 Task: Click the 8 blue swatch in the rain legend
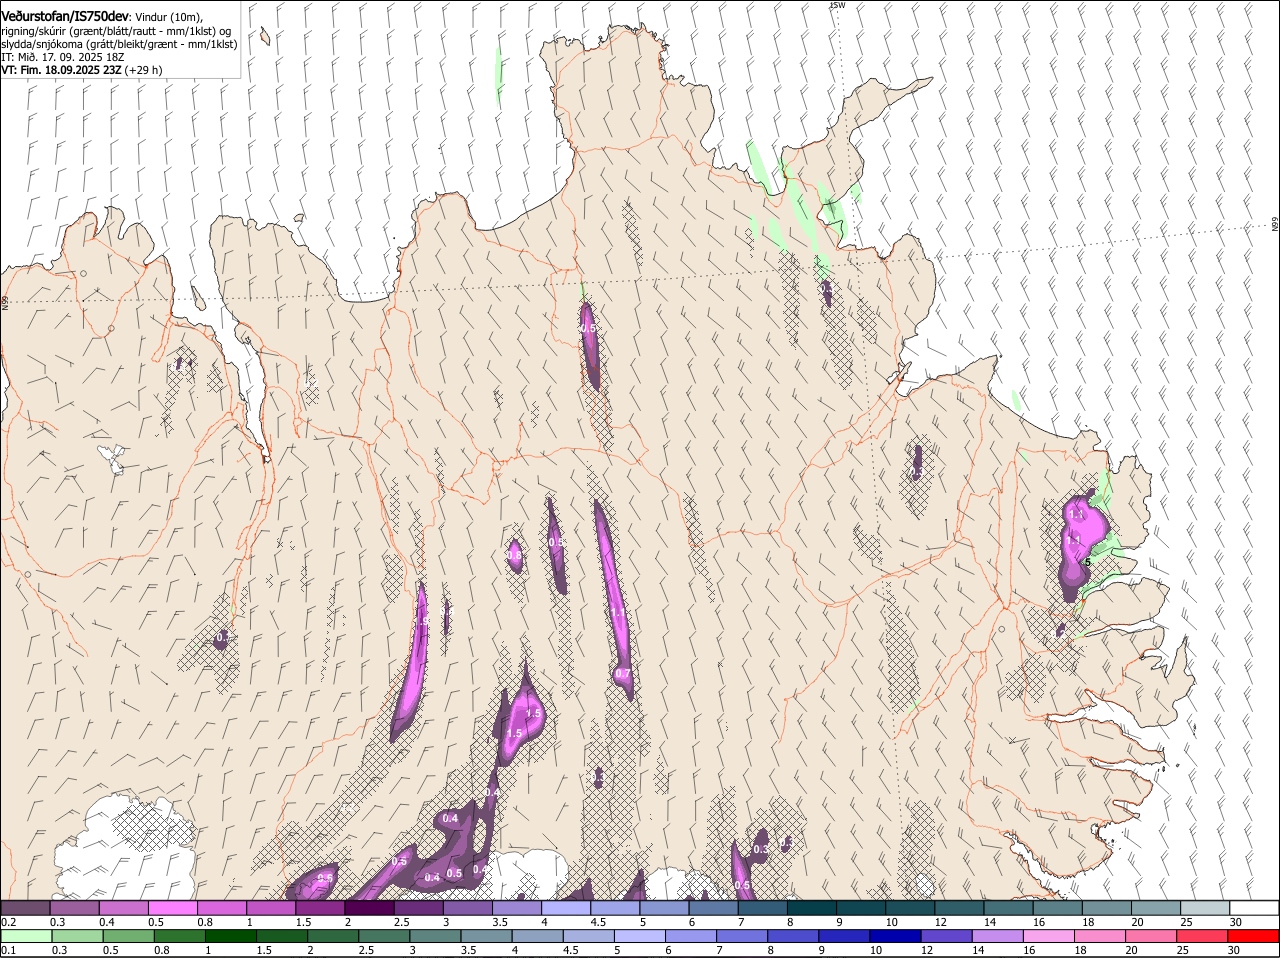(793, 936)
